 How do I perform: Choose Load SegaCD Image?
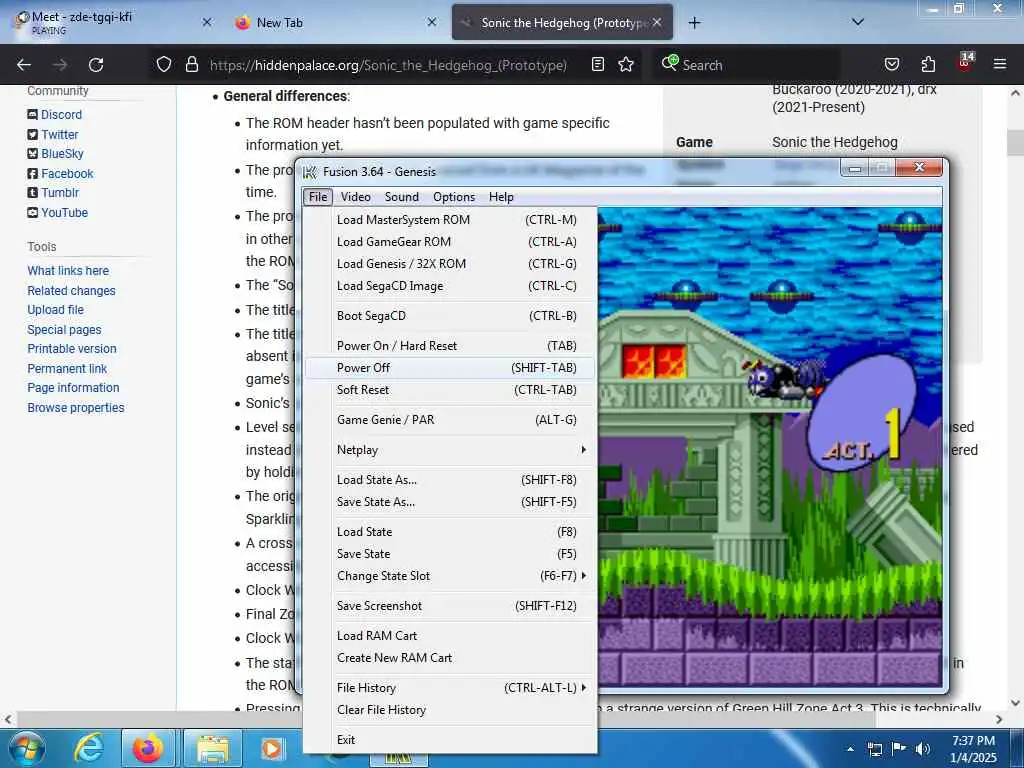(450, 286)
